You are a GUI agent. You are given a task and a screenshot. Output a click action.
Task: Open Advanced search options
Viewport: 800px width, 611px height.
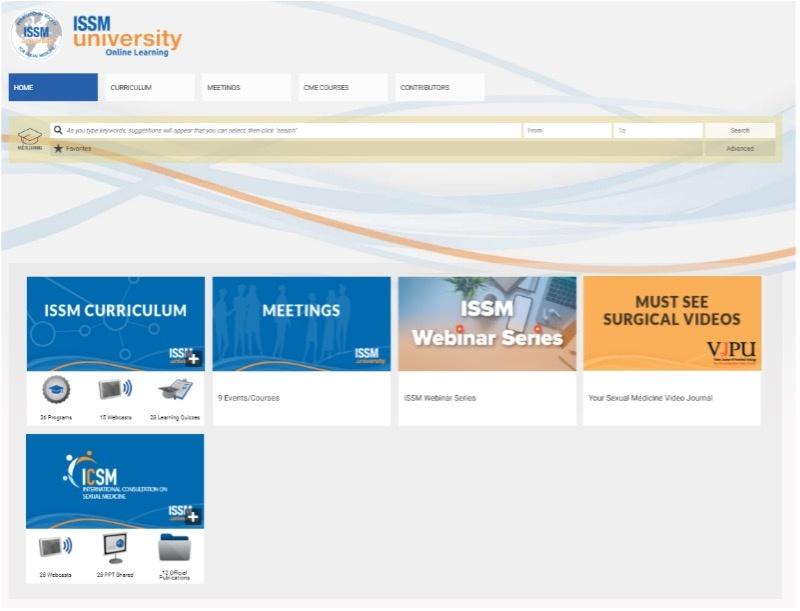click(740, 148)
